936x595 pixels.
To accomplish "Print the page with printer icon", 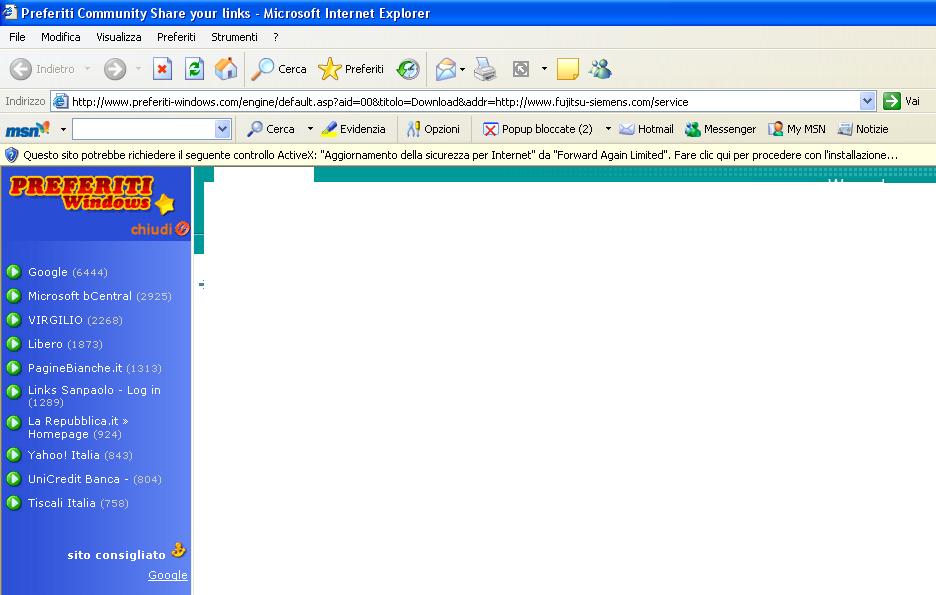I will pyautogui.click(x=485, y=69).
